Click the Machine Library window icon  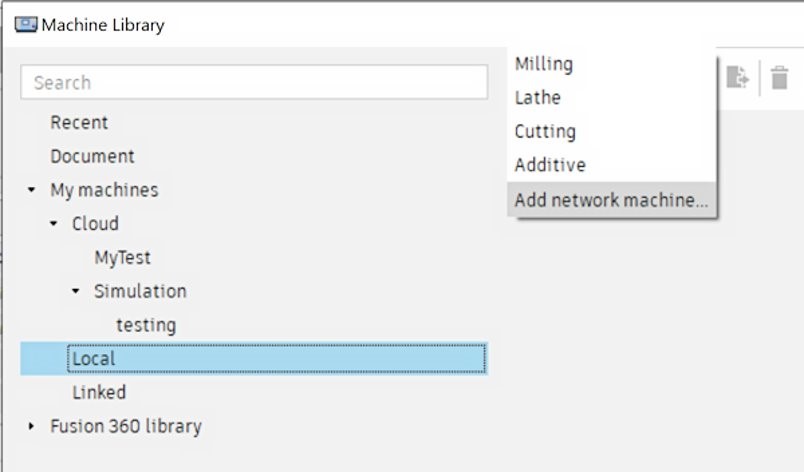pos(25,25)
